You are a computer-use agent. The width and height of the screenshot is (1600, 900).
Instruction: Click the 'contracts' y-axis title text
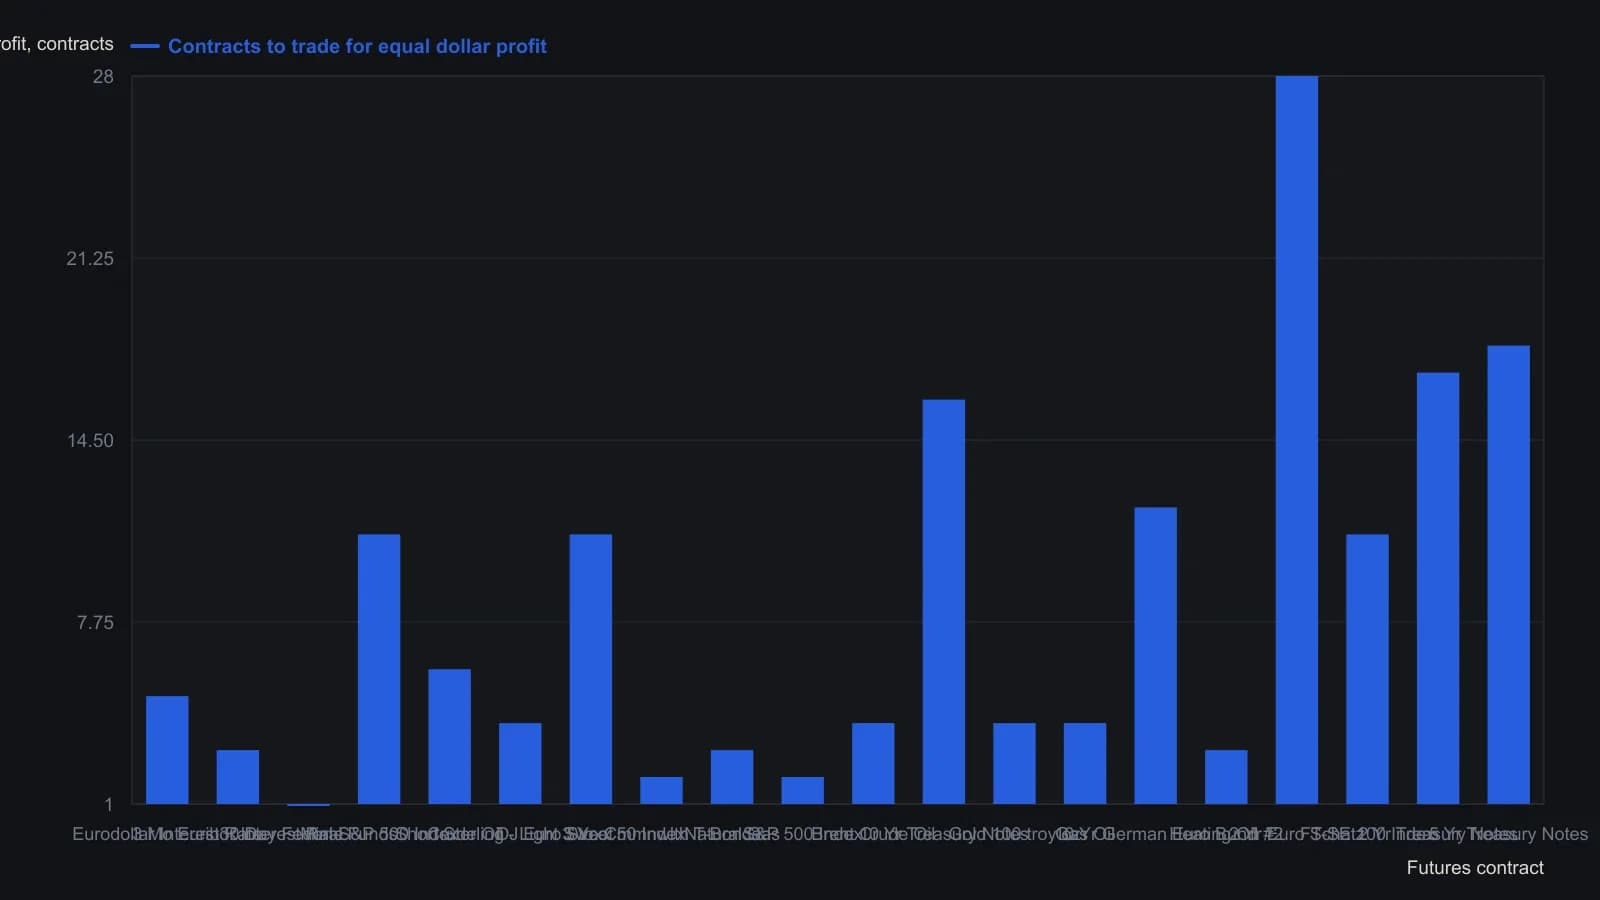(x=57, y=44)
